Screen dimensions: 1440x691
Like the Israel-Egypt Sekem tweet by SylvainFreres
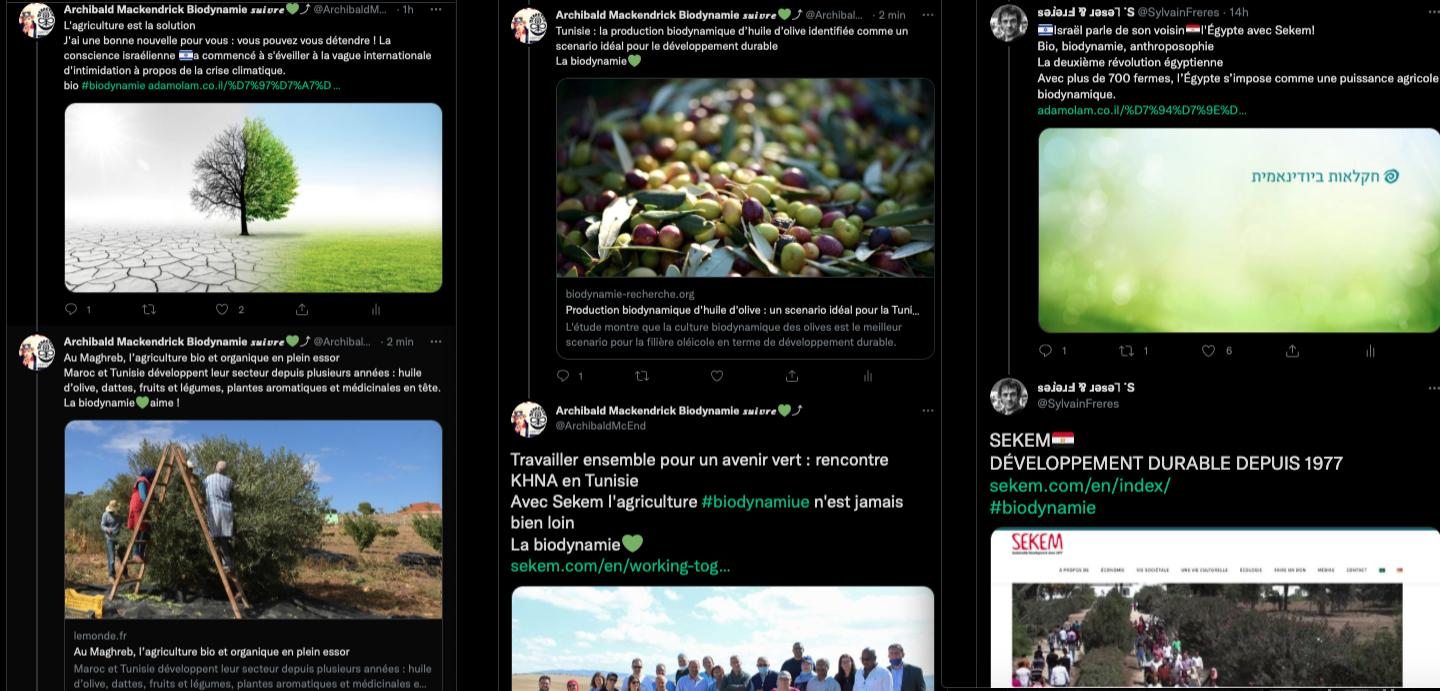(x=1208, y=351)
